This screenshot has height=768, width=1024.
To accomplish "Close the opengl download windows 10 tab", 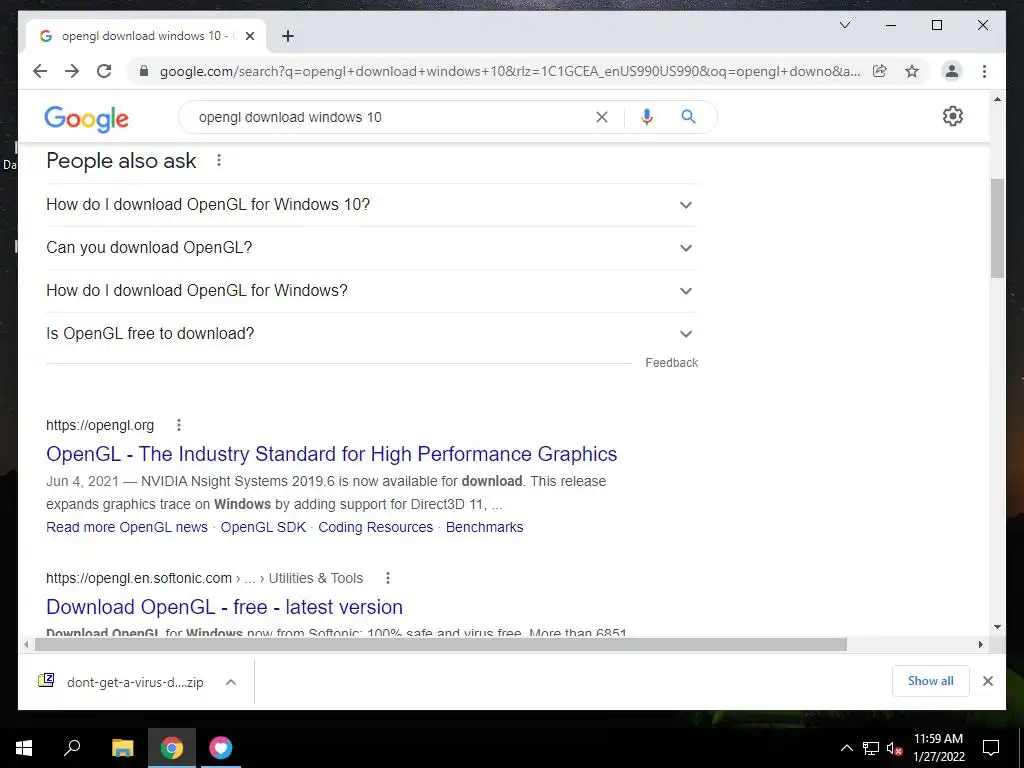I will click(x=249, y=36).
